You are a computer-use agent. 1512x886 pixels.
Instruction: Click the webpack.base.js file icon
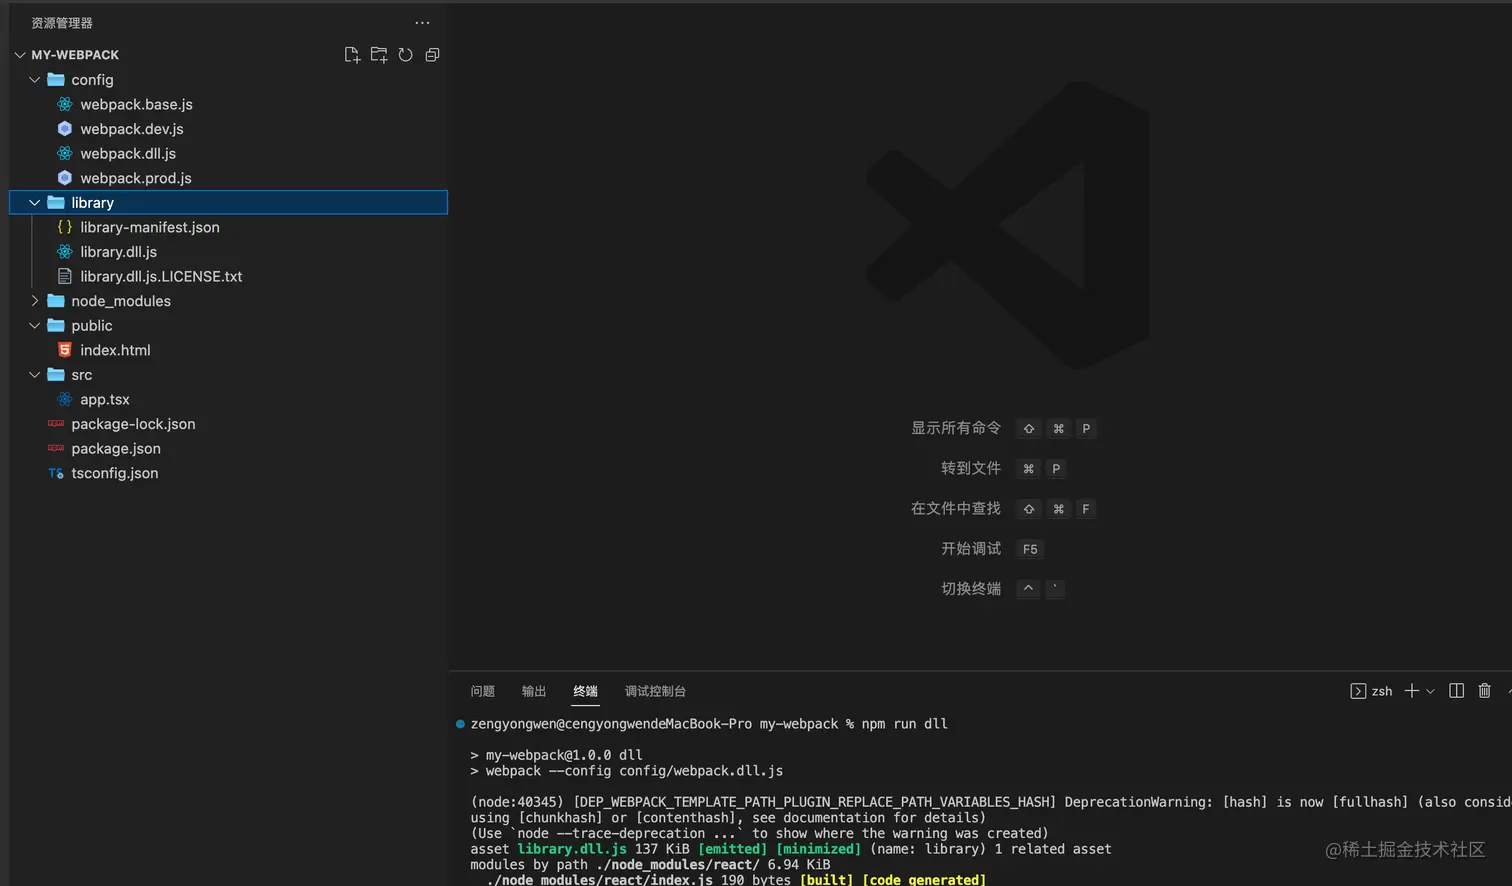(x=65, y=104)
